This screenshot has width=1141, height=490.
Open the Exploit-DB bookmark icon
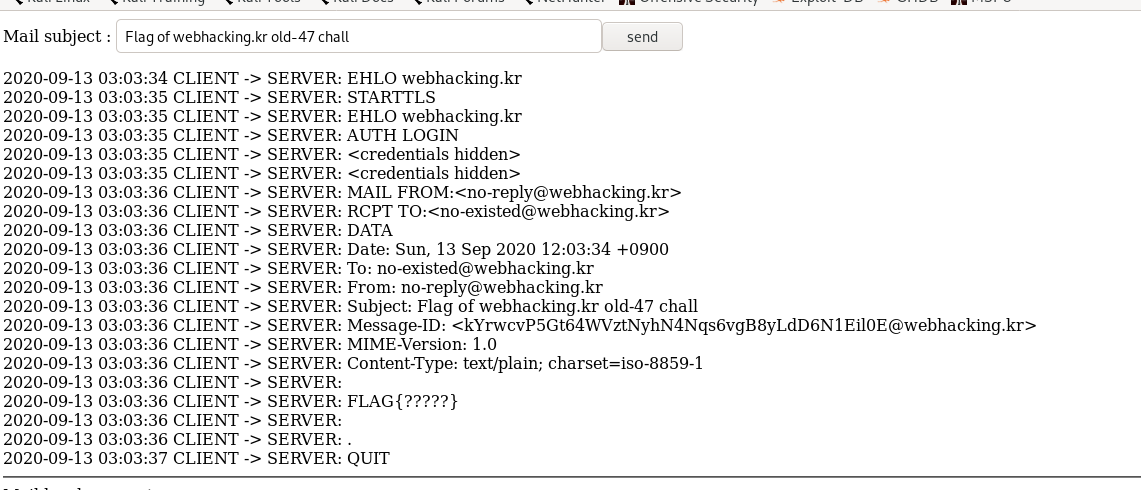coord(779,1)
